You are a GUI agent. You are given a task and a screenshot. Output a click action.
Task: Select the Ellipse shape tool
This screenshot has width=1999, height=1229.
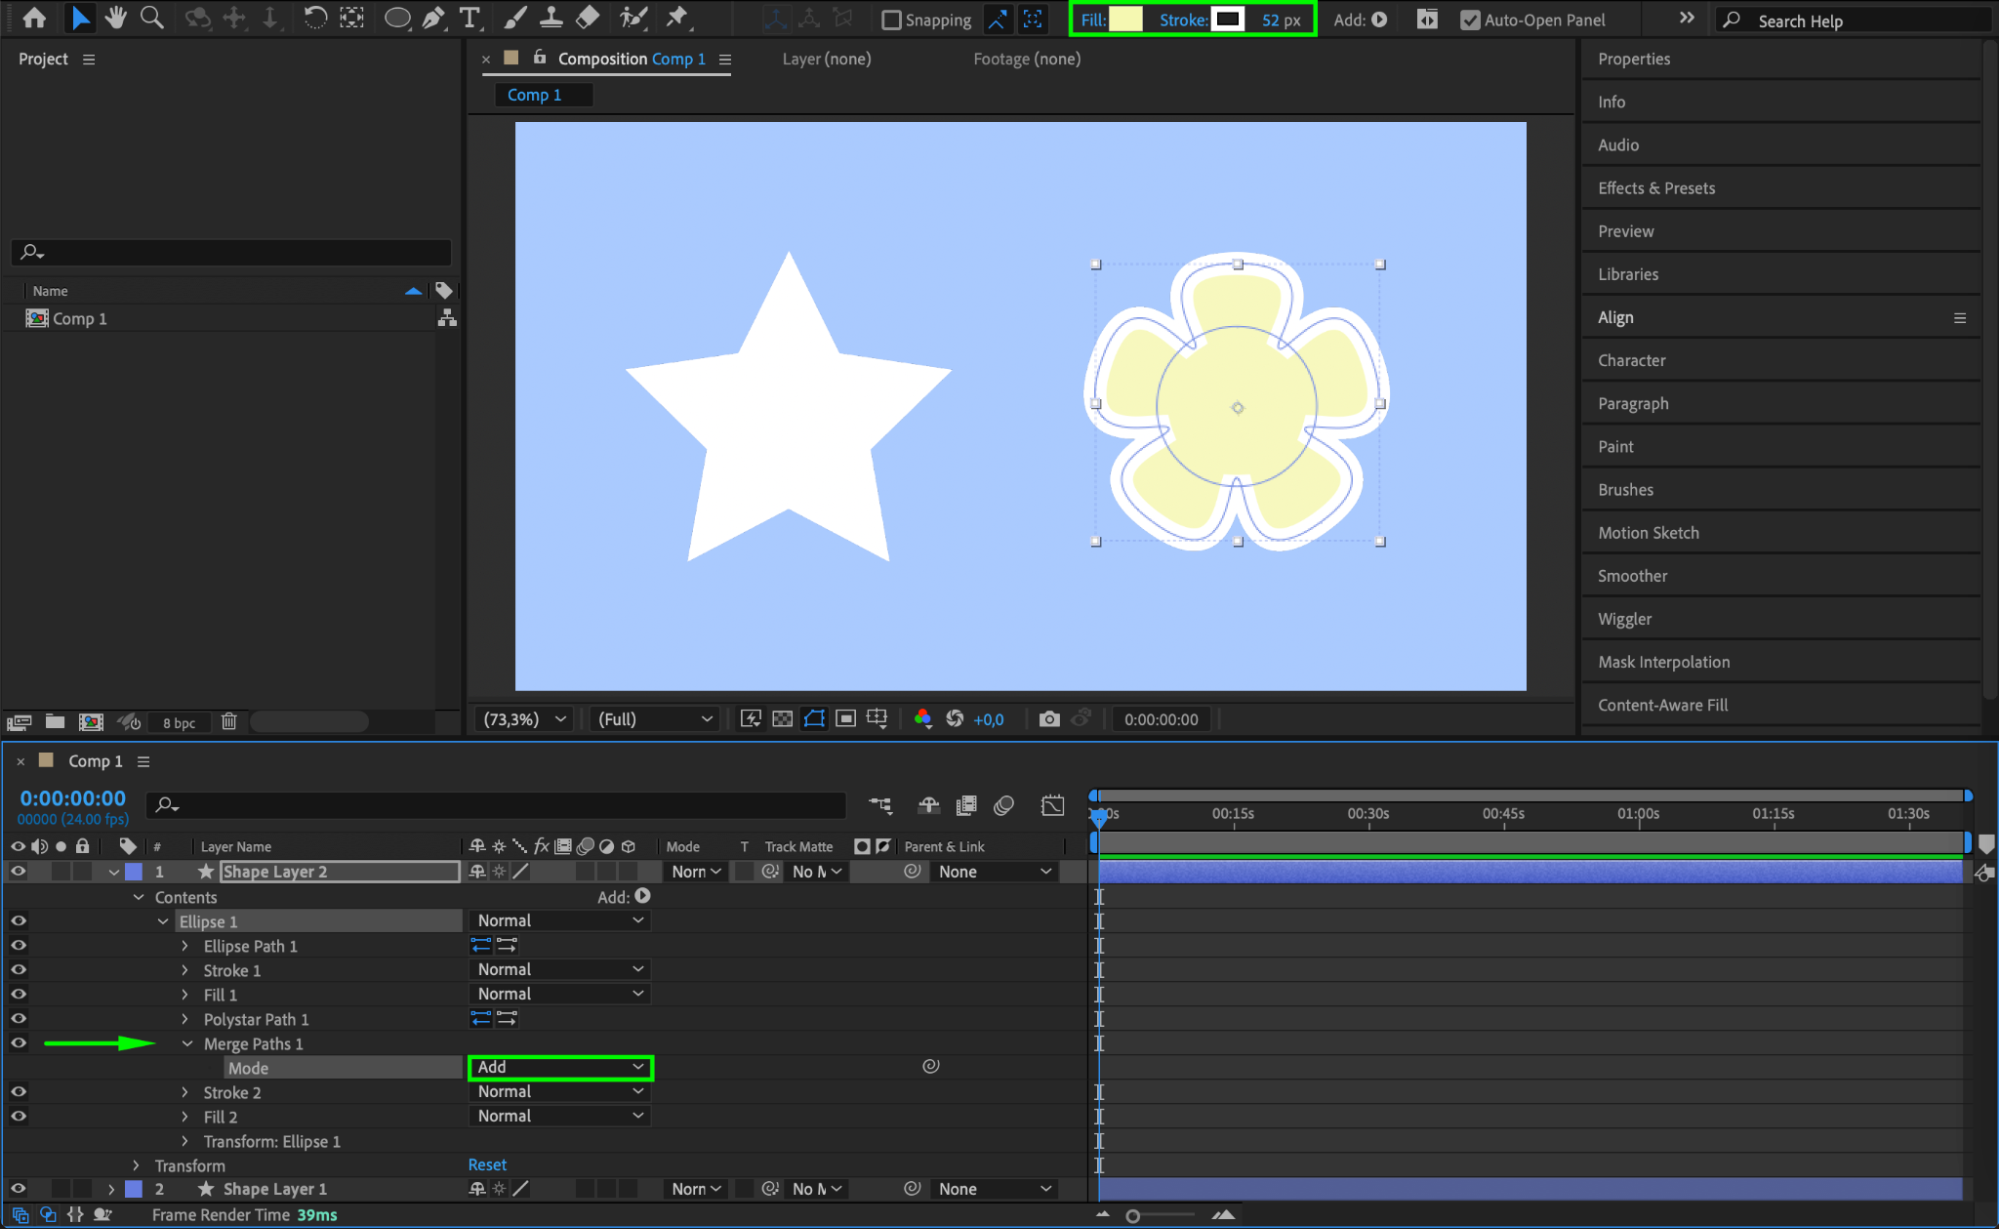[397, 18]
